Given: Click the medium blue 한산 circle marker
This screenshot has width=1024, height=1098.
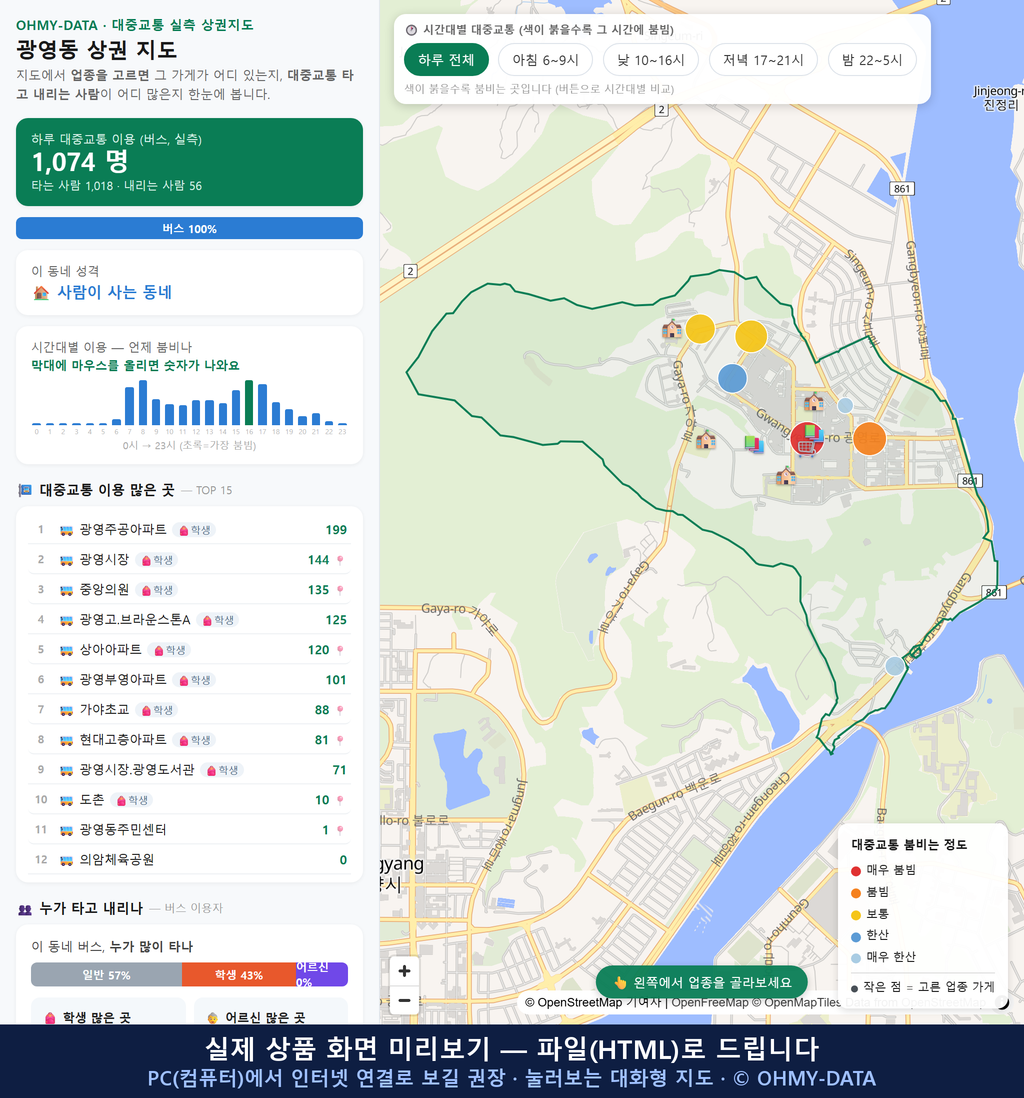Looking at the screenshot, I should click(x=732, y=378).
